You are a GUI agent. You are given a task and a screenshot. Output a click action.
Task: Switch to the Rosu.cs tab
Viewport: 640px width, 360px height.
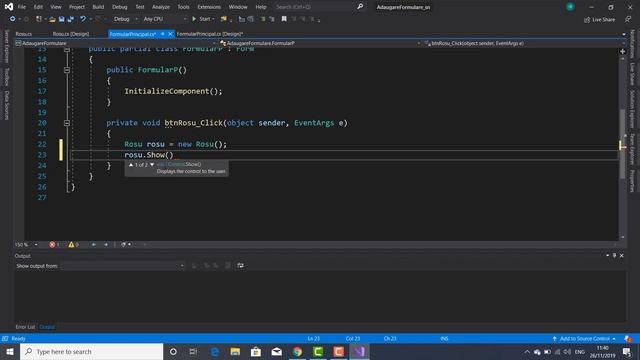[x=24, y=34]
